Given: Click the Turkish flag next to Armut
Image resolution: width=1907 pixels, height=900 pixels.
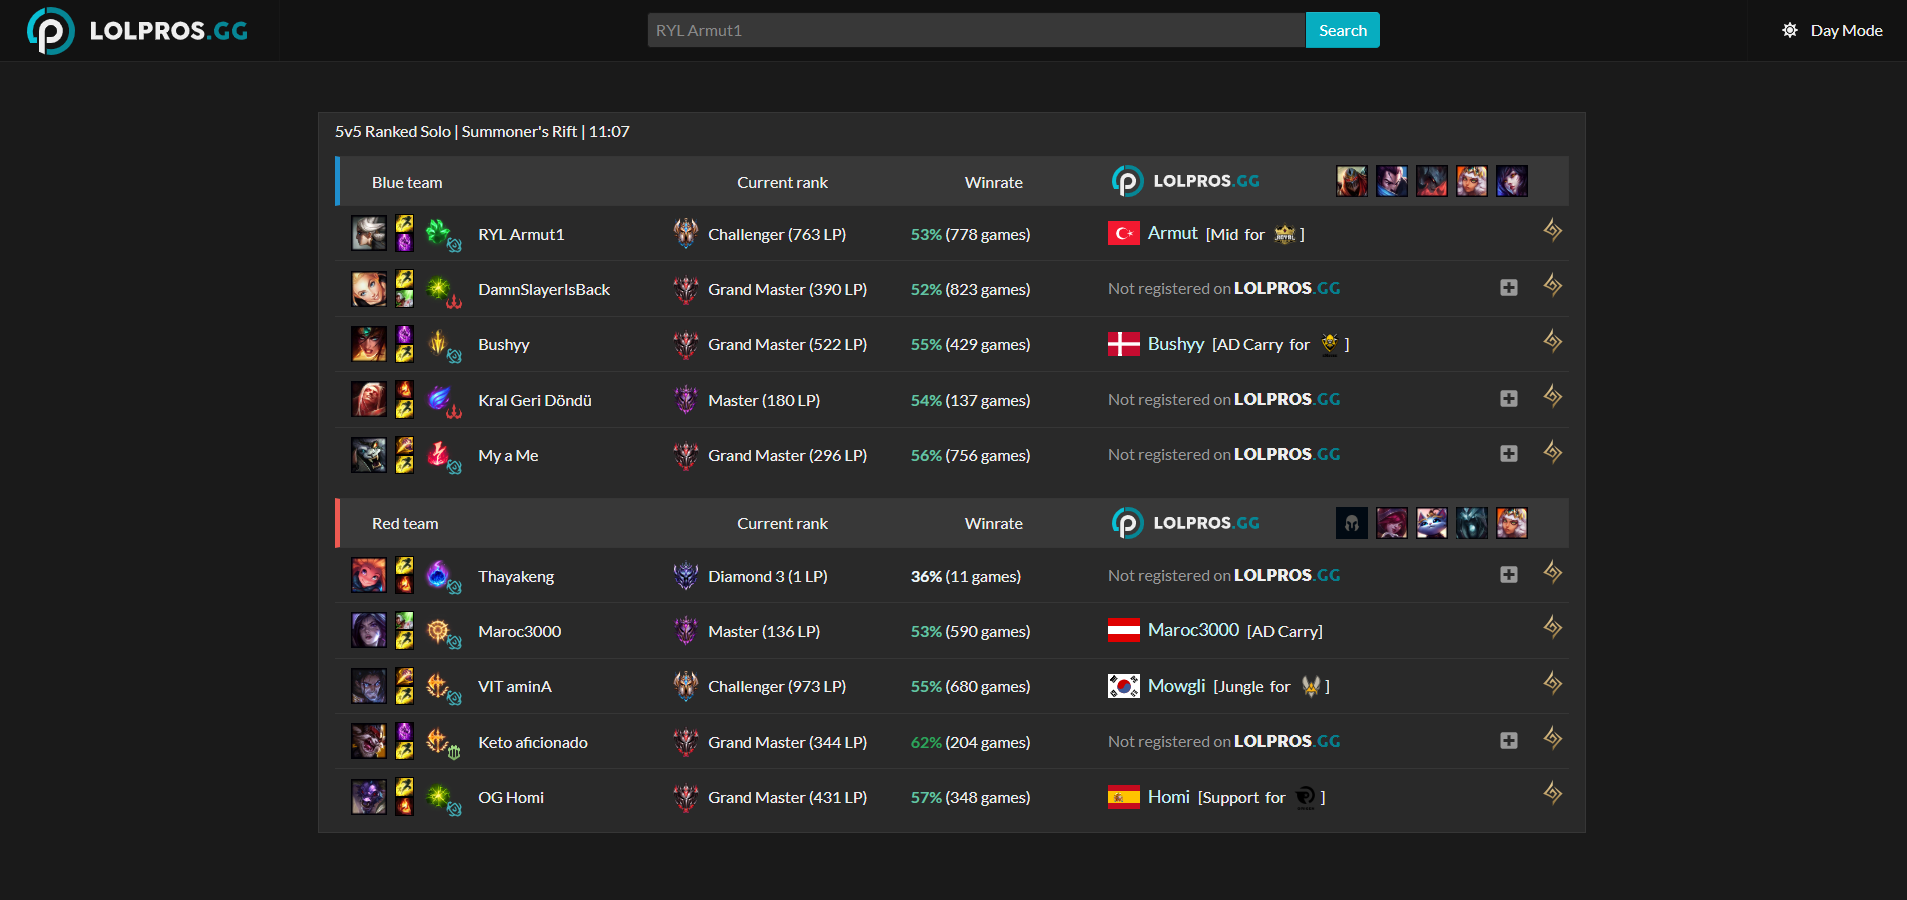Looking at the screenshot, I should [1124, 233].
